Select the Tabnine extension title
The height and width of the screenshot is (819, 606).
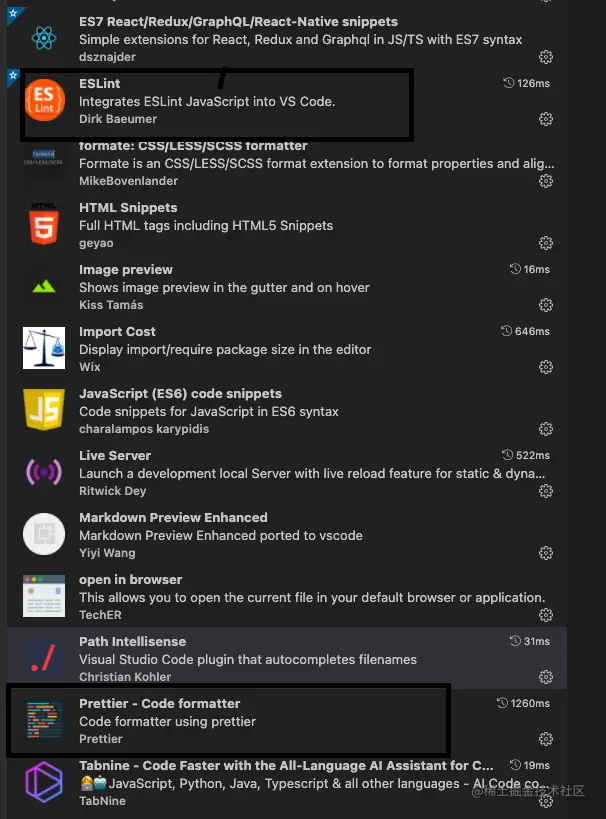286,765
